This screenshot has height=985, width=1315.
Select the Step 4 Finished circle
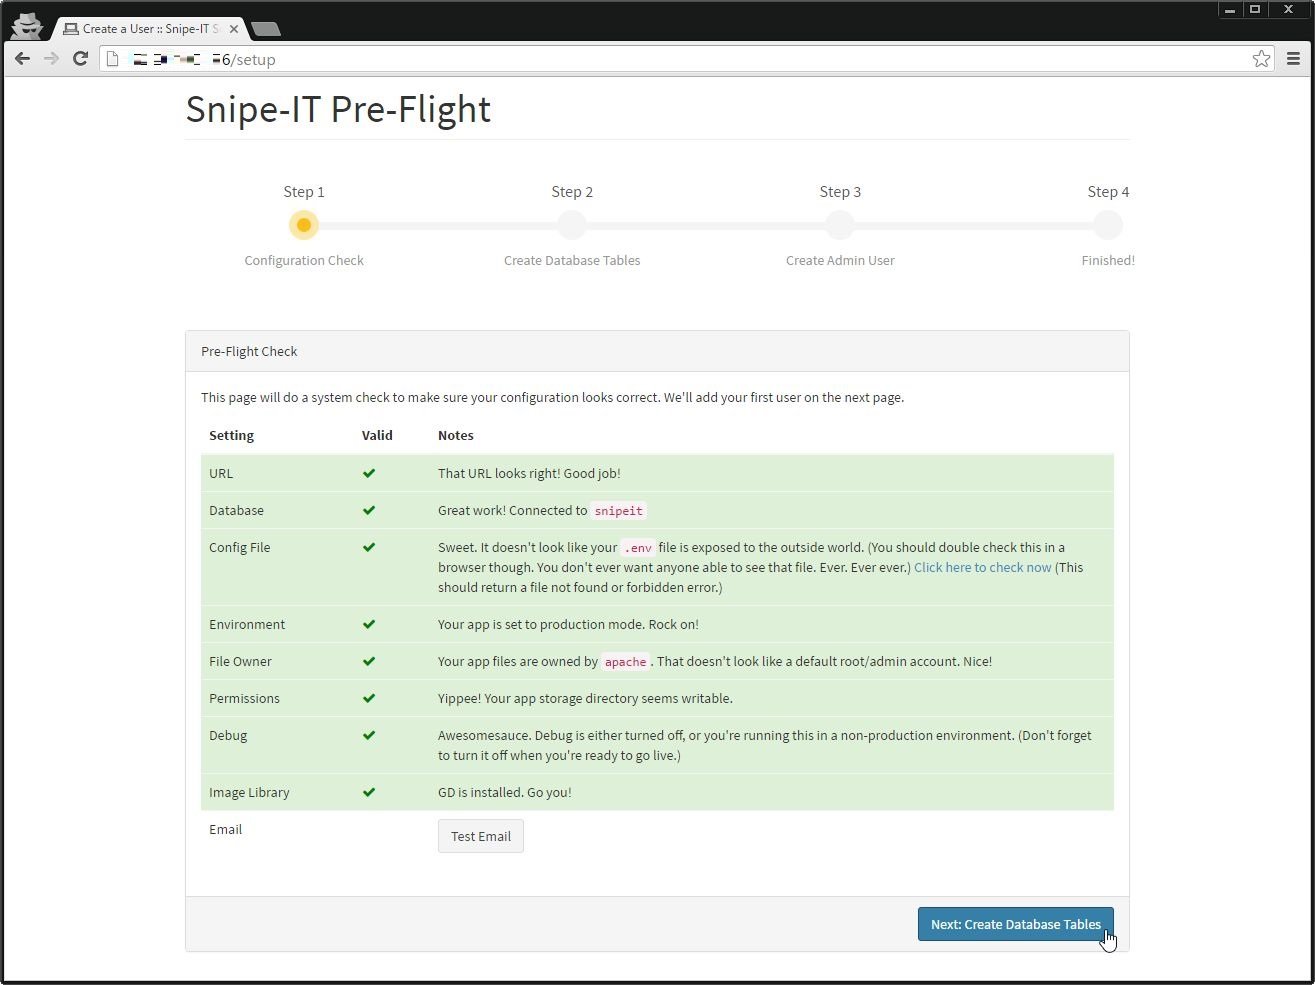point(1108,225)
